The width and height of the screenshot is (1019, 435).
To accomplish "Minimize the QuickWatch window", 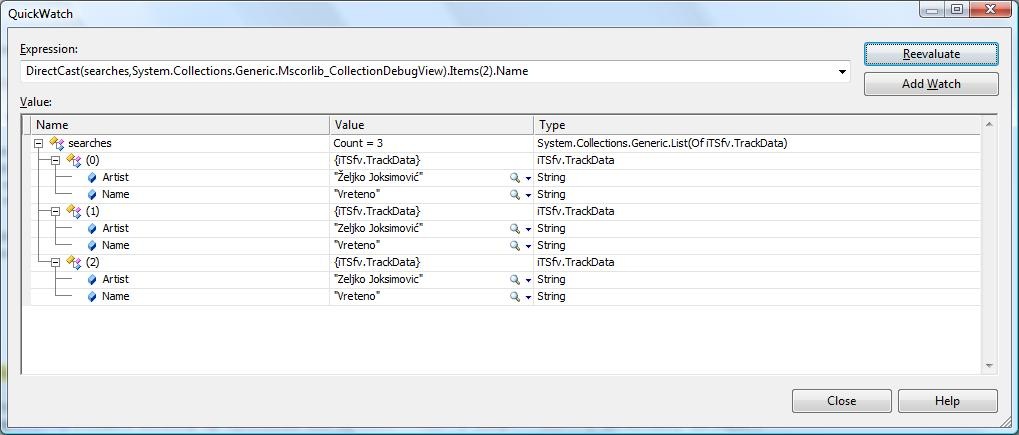I will [x=933, y=10].
